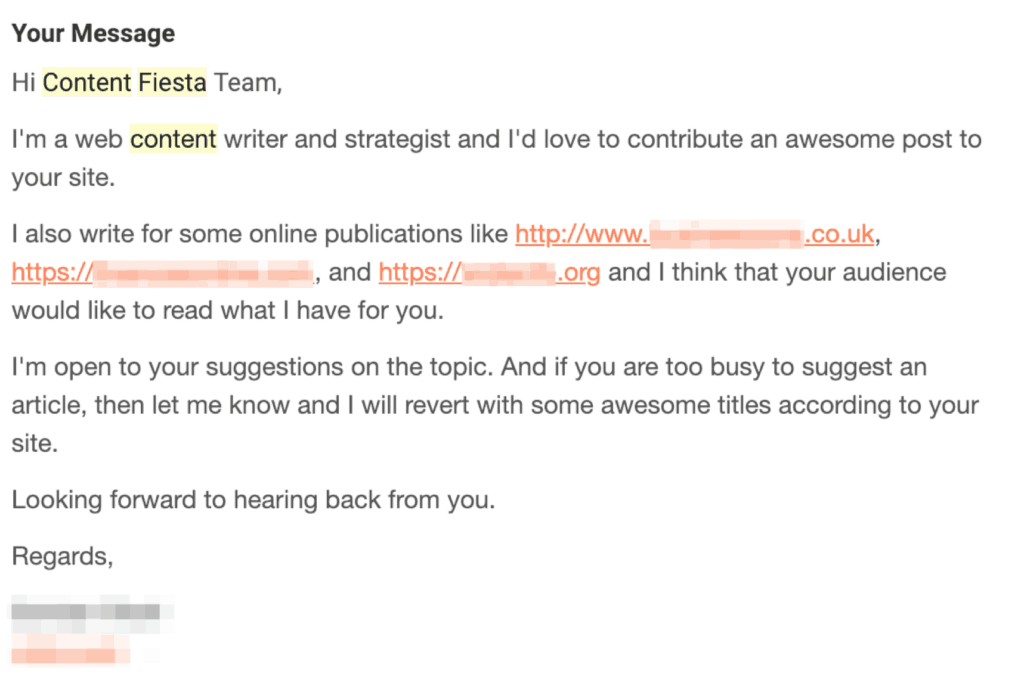
Task: Click the "Looking forward to hearing back" sentence
Action: (x=253, y=500)
